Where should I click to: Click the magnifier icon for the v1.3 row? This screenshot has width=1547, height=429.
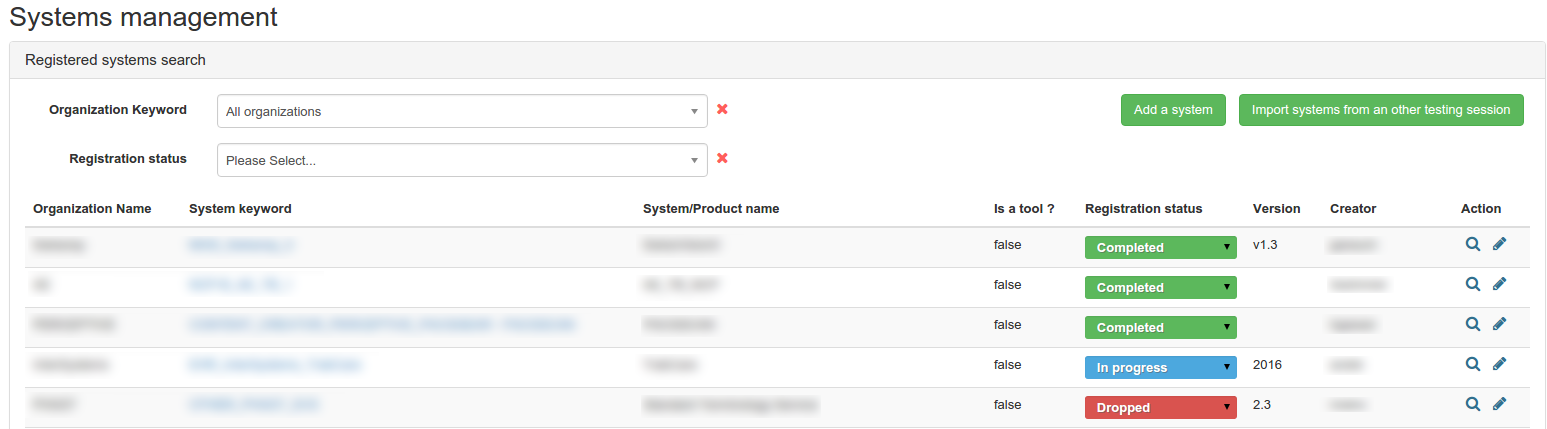(1472, 244)
